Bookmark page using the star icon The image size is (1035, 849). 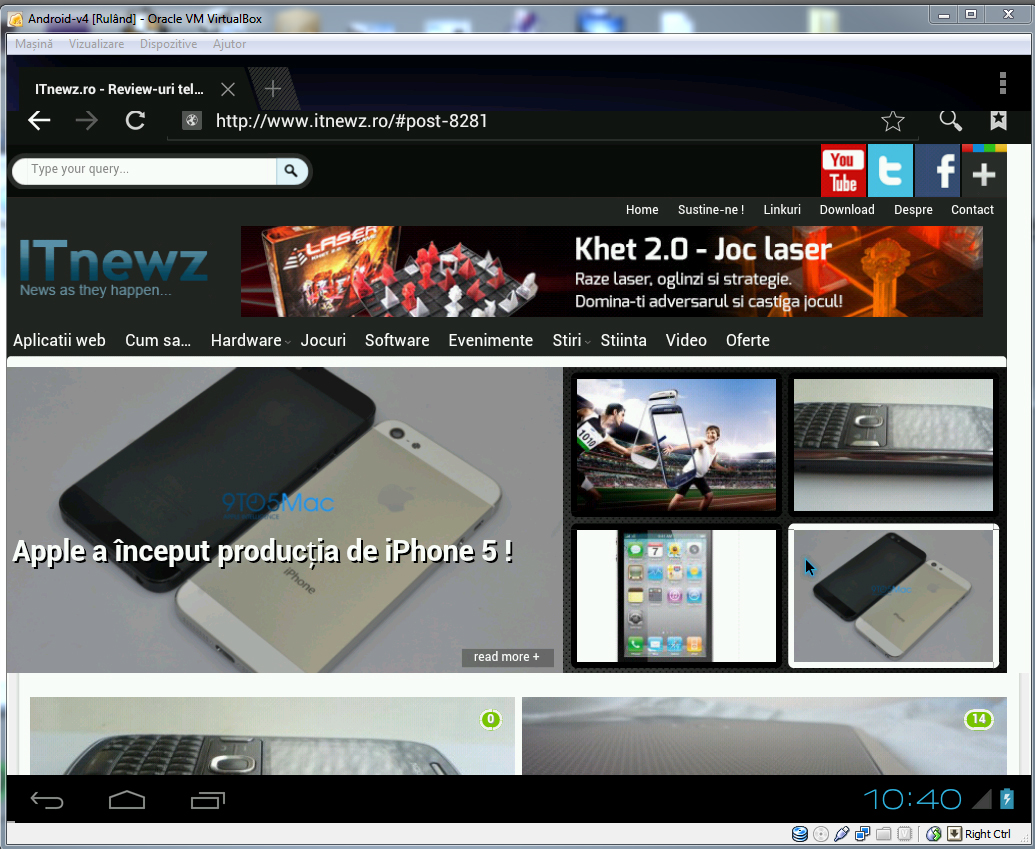[x=892, y=121]
